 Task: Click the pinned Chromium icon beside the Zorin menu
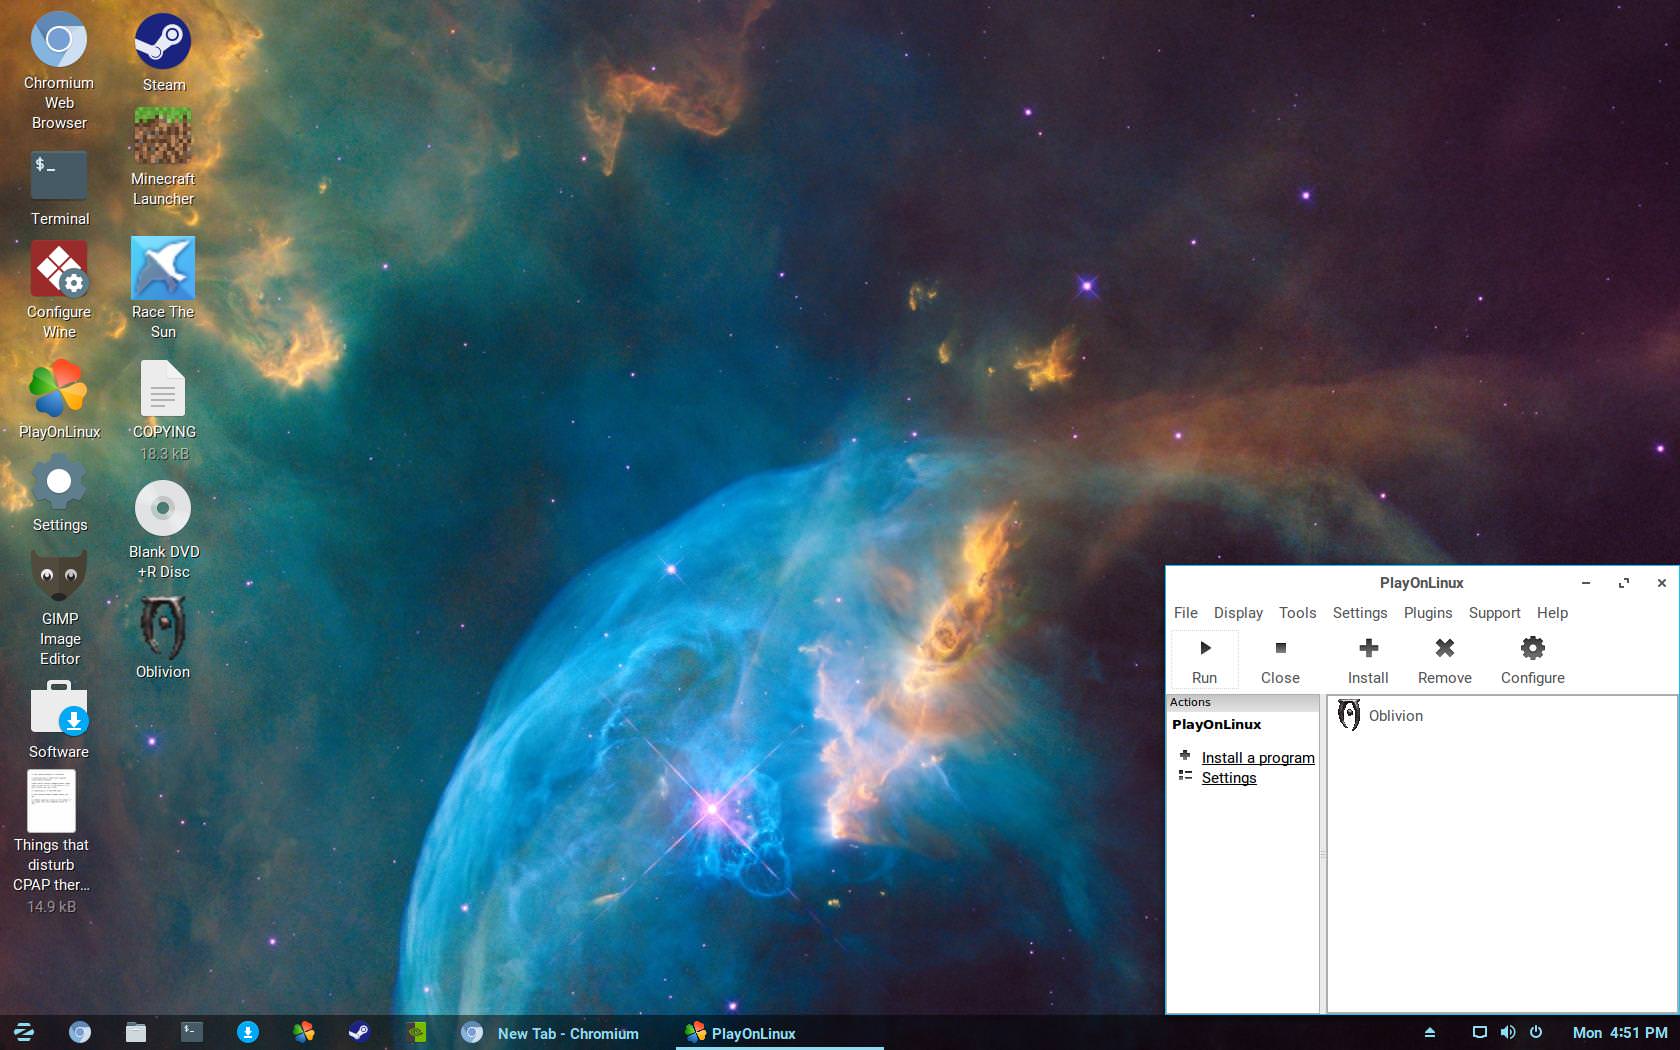[x=80, y=1032]
